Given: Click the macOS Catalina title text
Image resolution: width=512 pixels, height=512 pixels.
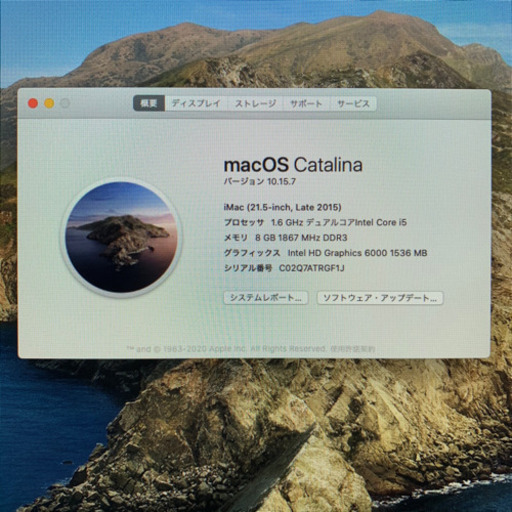Looking at the screenshot, I should pos(293,165).
